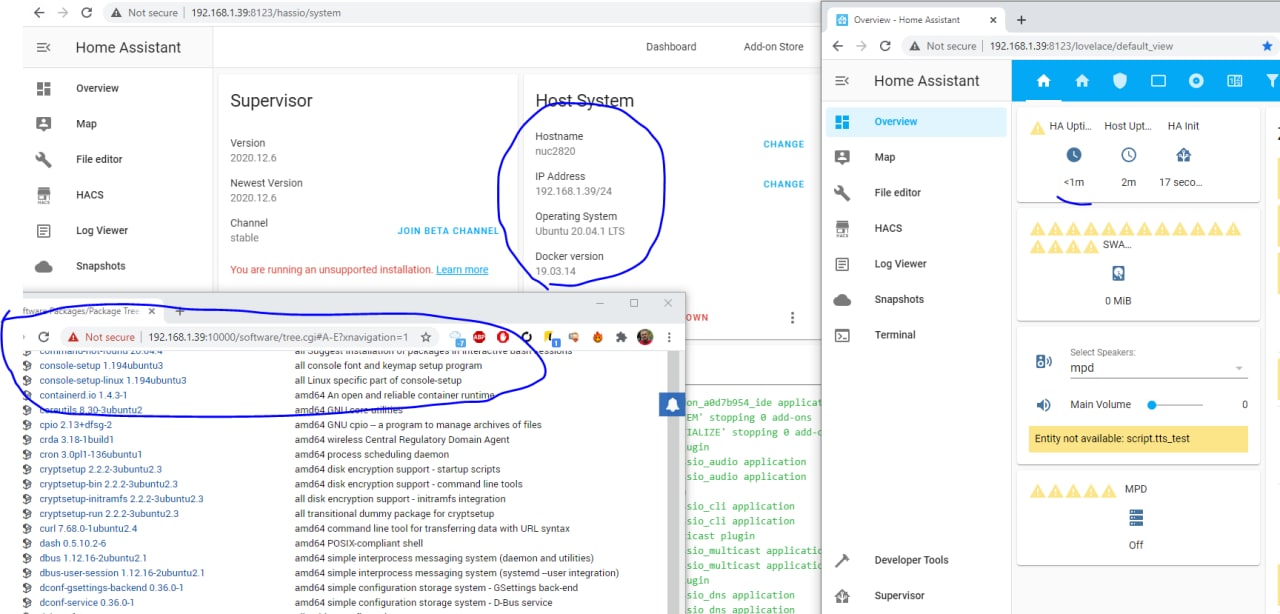Viewport: 1280px width, 614px height.
Task: Click the blue notification bell in Webmin
Action: 672,404
